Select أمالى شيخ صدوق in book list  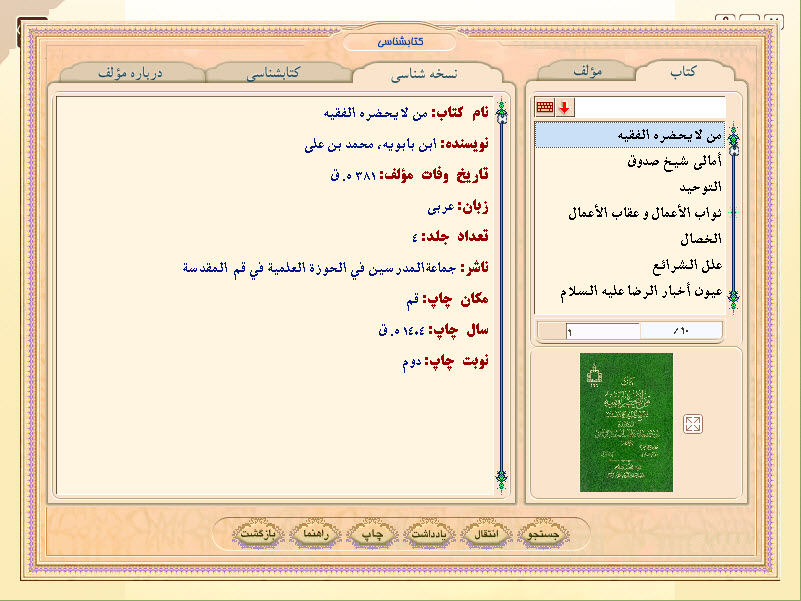click(x=630, y=161)
